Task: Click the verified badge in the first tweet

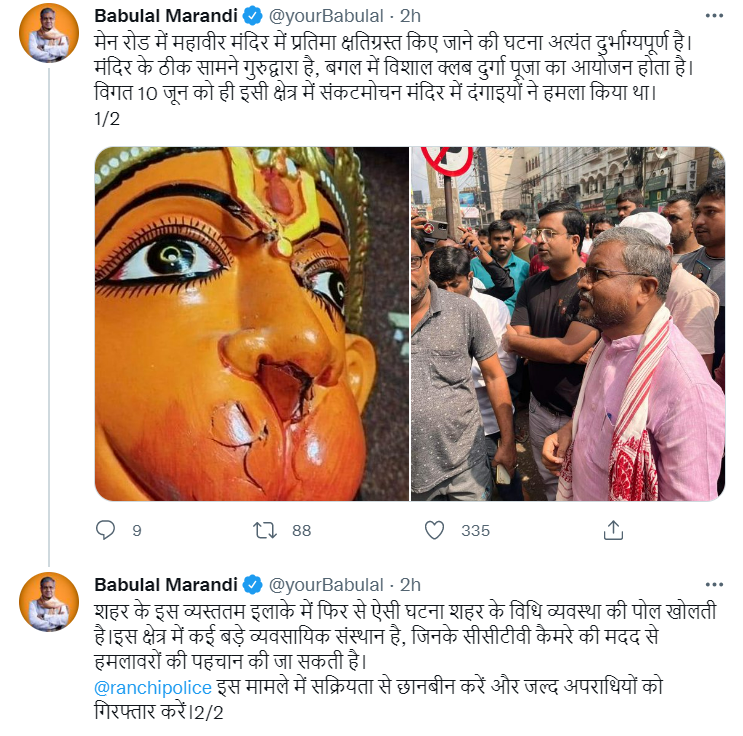Action: (x=253, y=16)
